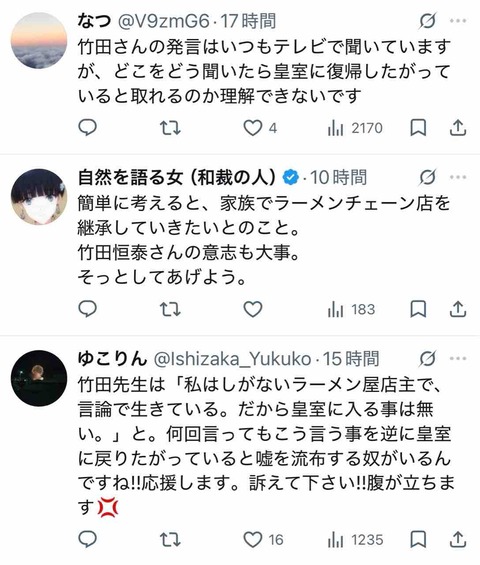Viewport: 480px width, 565px height.
Task: Like ゆこりん's tweet with 16 likes
Action: (263, 540)
